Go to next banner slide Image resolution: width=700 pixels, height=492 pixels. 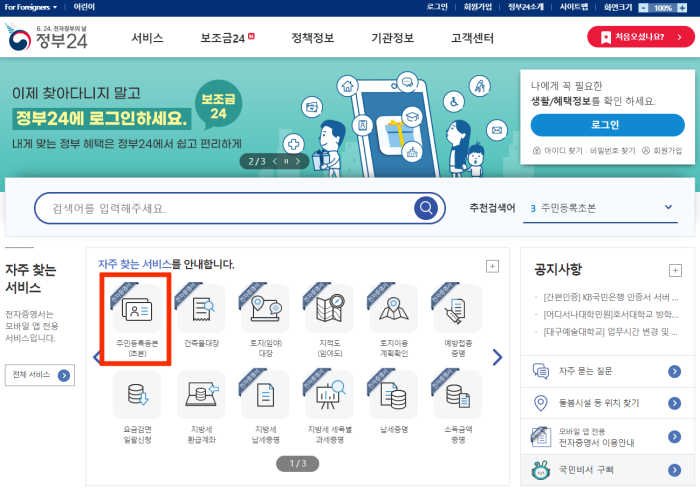coord(298,161)
